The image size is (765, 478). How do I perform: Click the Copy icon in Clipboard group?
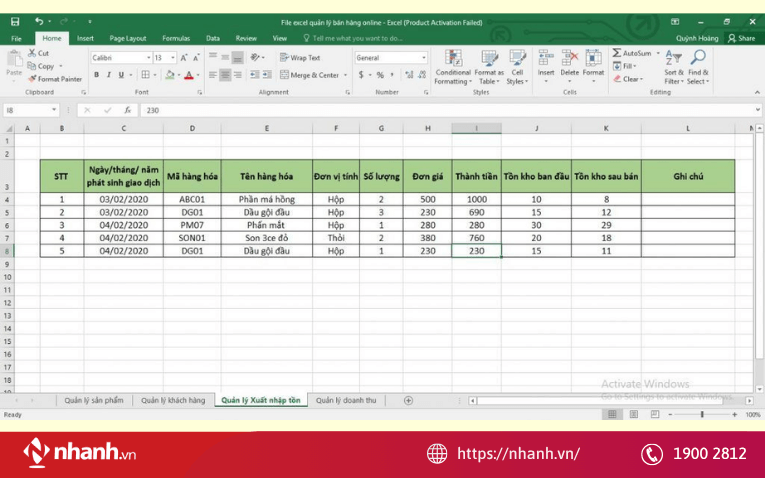coord(32,66)
